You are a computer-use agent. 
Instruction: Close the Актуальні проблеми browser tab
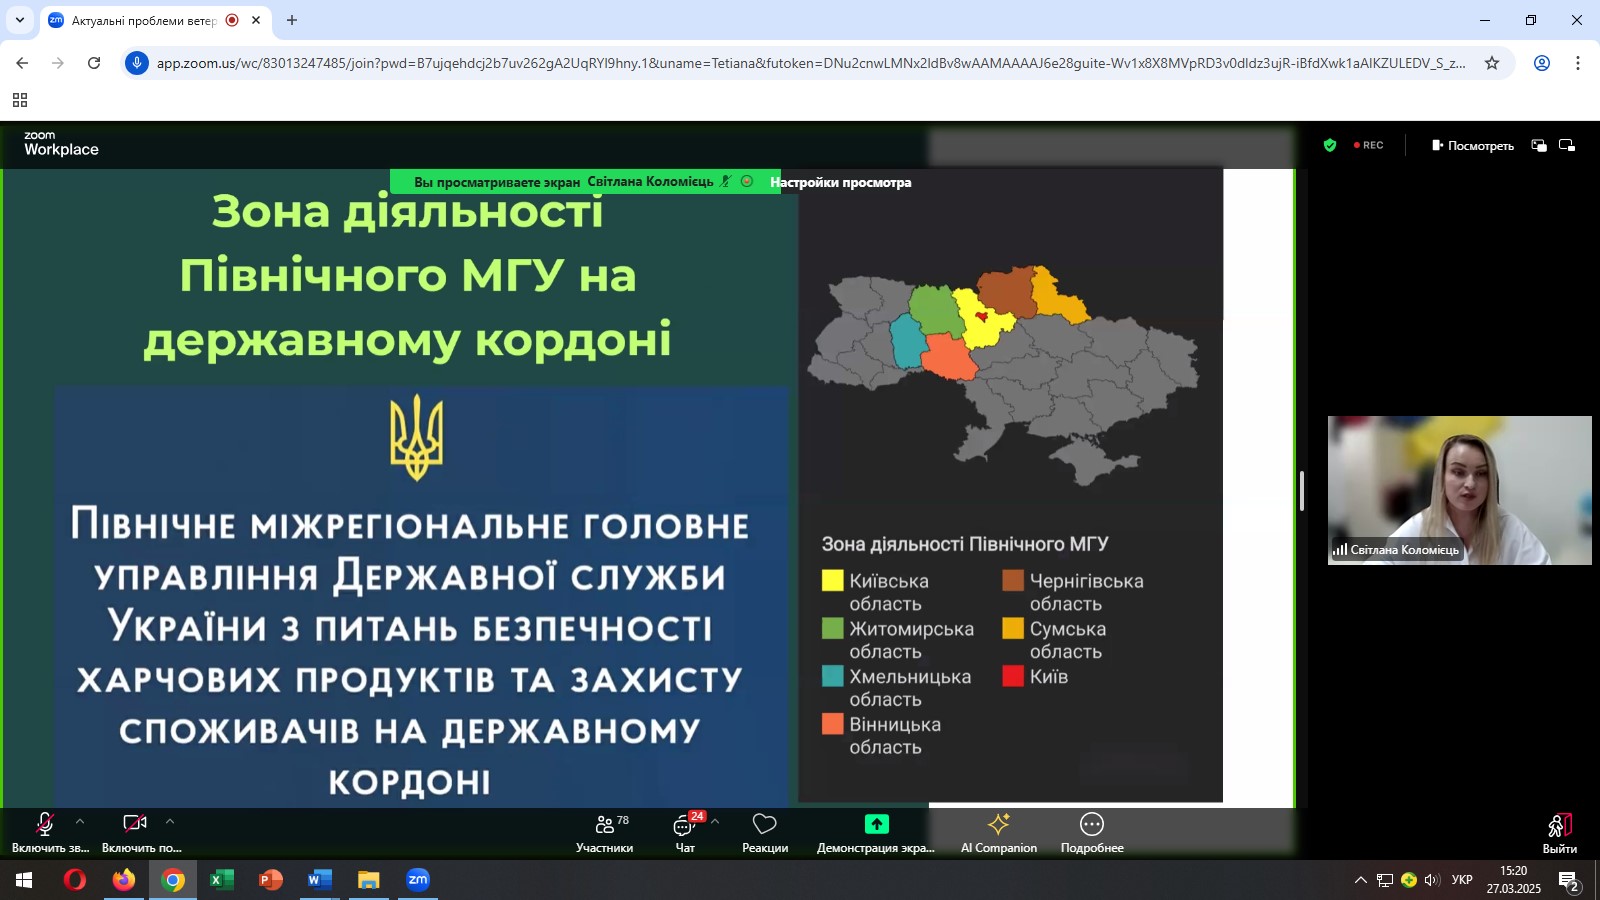click(x=256, y=20)
